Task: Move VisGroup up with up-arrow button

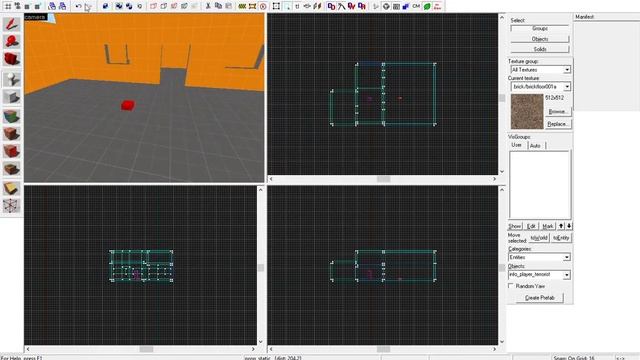Action: [561, 226]
